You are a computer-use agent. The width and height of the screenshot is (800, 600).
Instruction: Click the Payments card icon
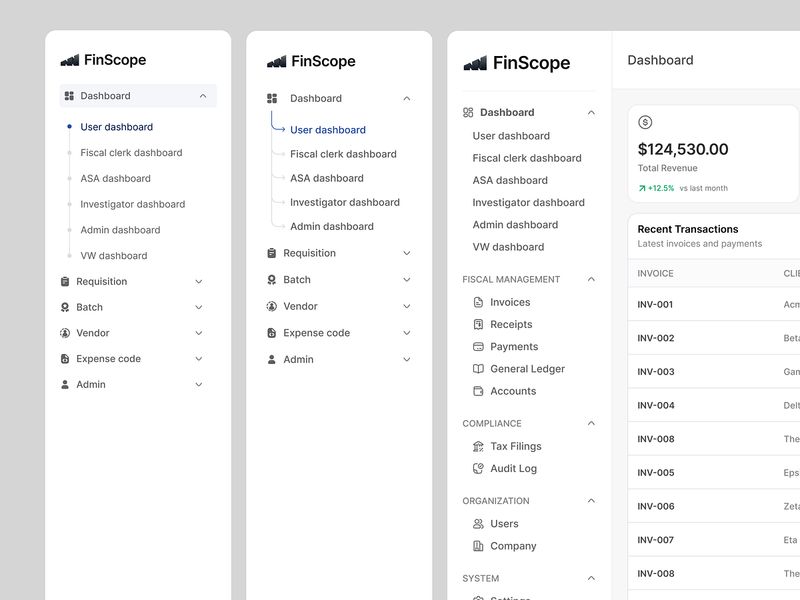pos(478,347)
